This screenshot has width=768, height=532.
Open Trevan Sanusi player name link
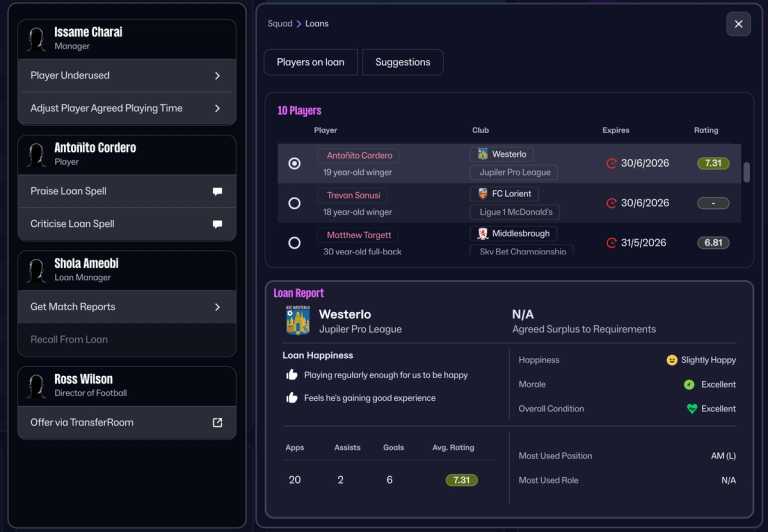(353, 195)
